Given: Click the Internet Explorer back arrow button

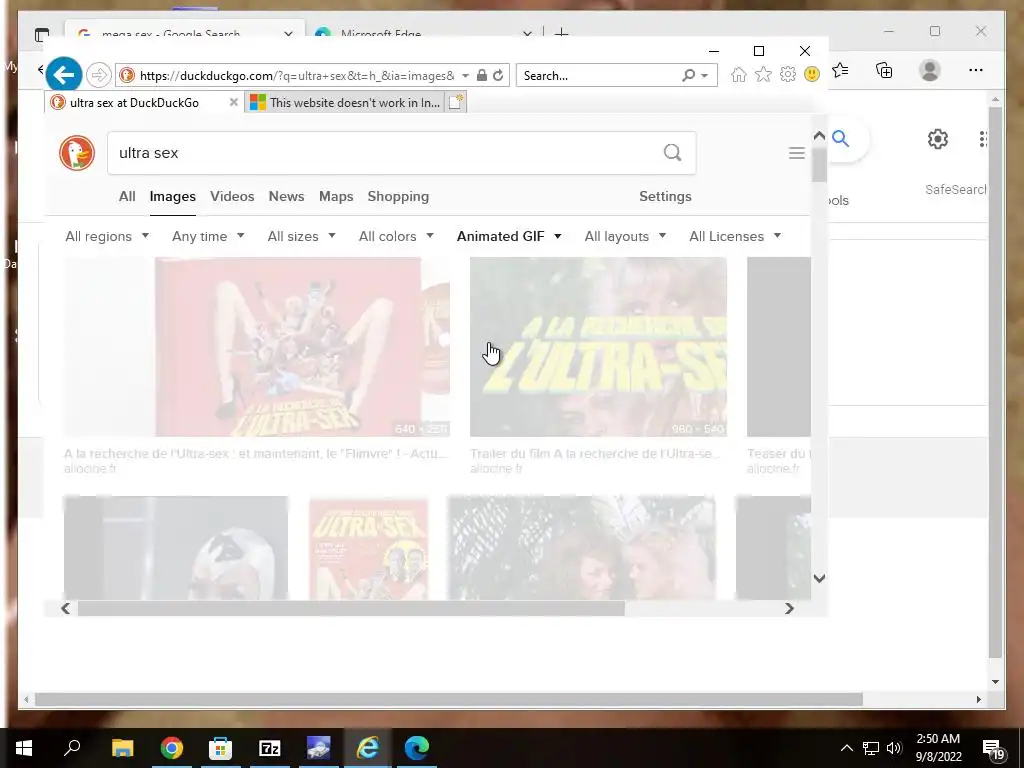Looking at the screenshot, I should tap(63, 75).
